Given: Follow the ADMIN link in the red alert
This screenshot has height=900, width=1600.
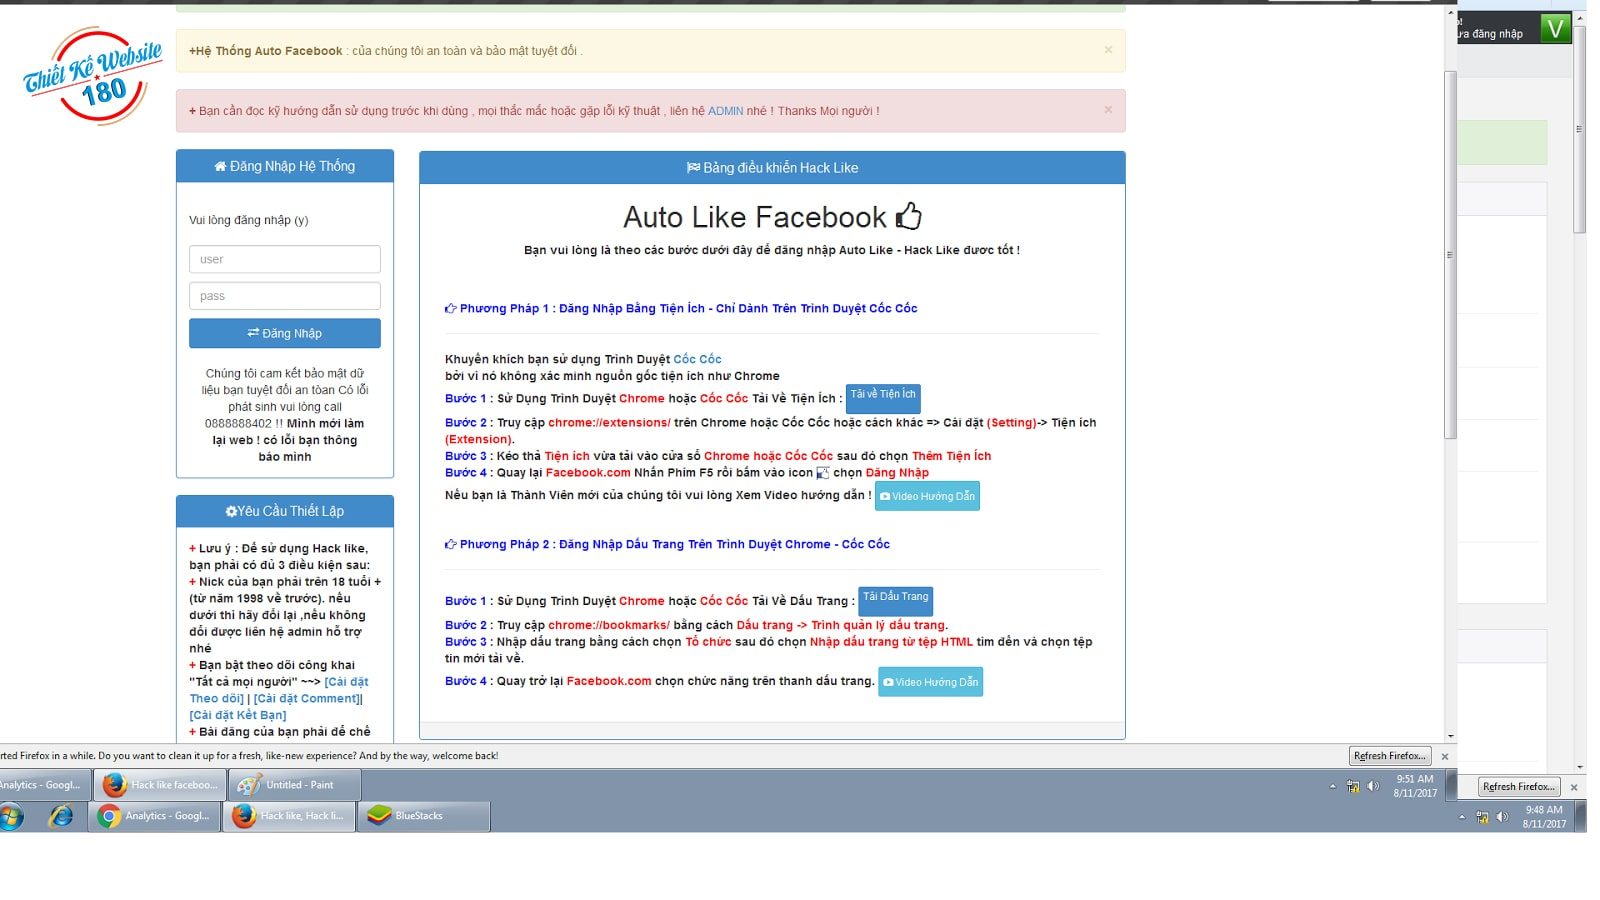Looking at the screenshot, I should click(725, 111).
